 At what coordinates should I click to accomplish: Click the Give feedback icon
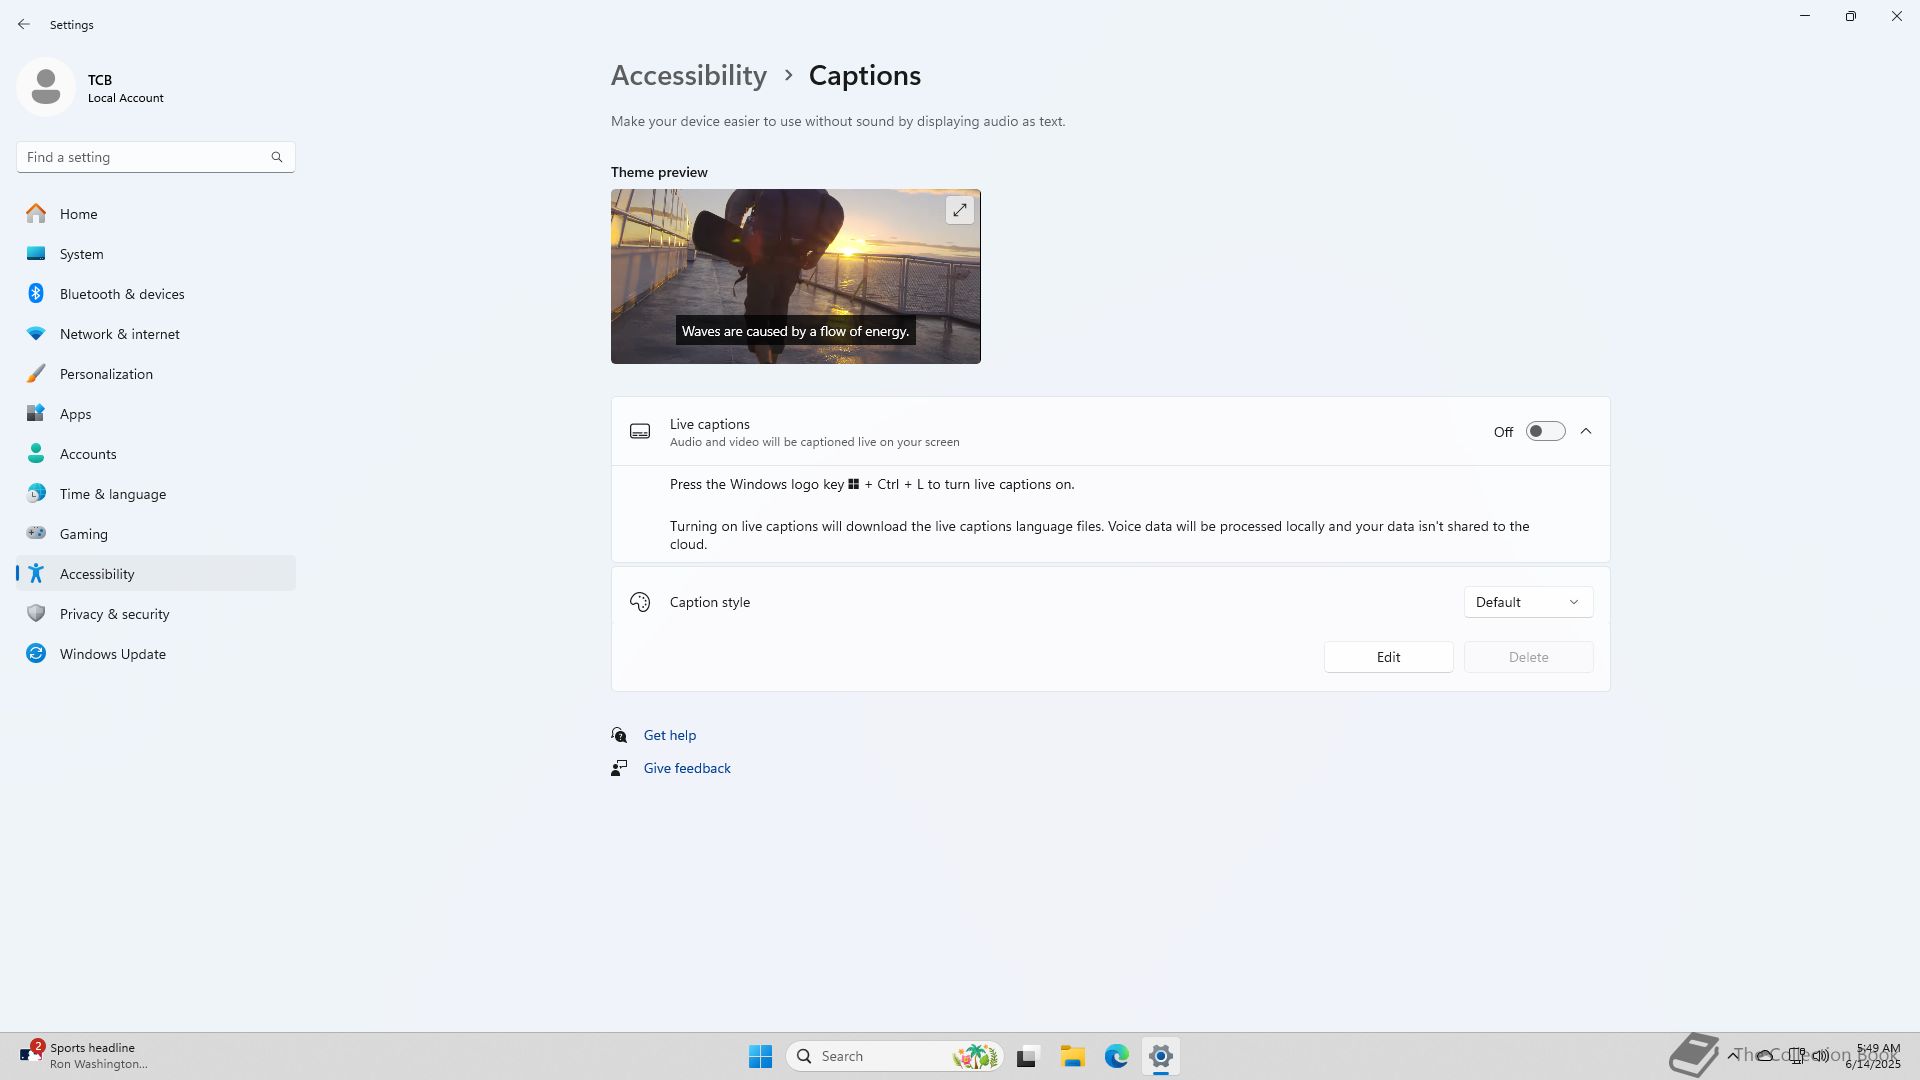coord(619,768)
